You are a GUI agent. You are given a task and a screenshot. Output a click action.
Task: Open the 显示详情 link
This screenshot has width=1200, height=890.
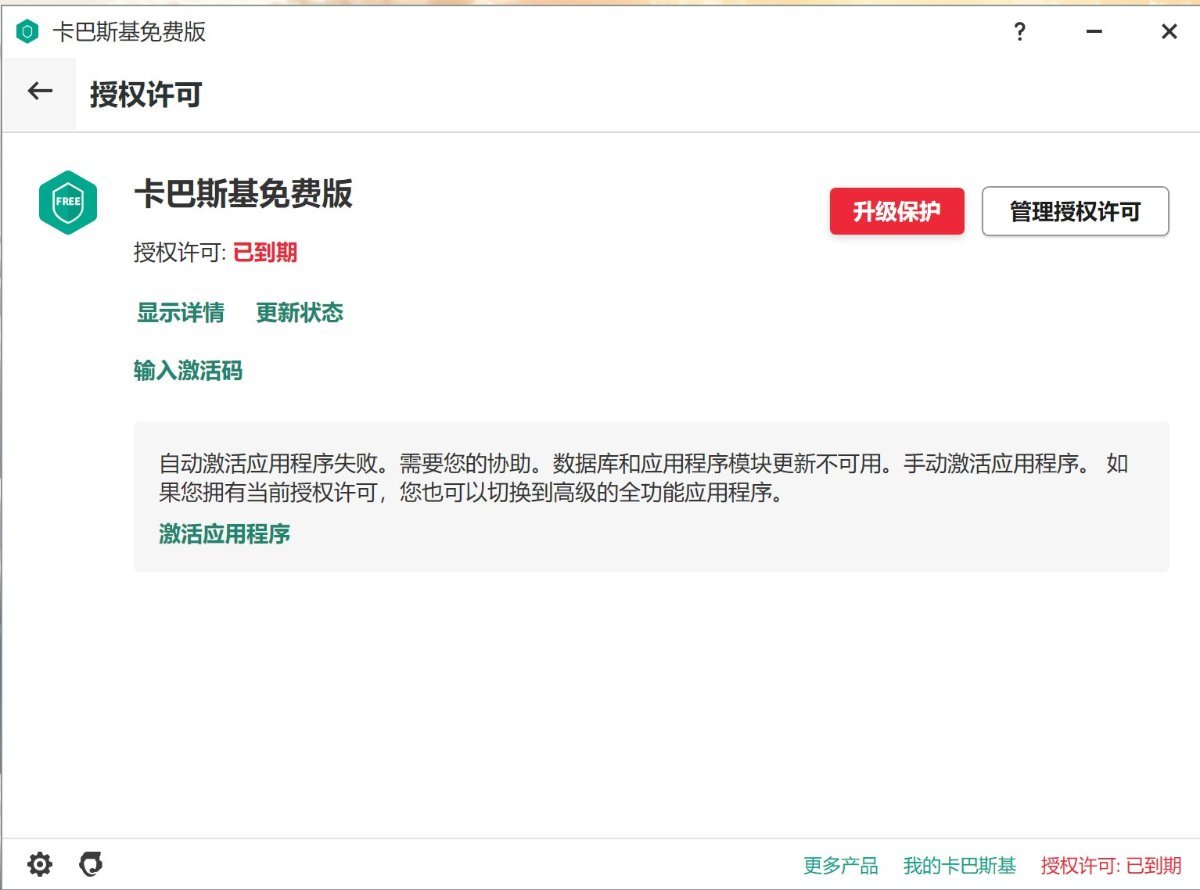[180, 313]
